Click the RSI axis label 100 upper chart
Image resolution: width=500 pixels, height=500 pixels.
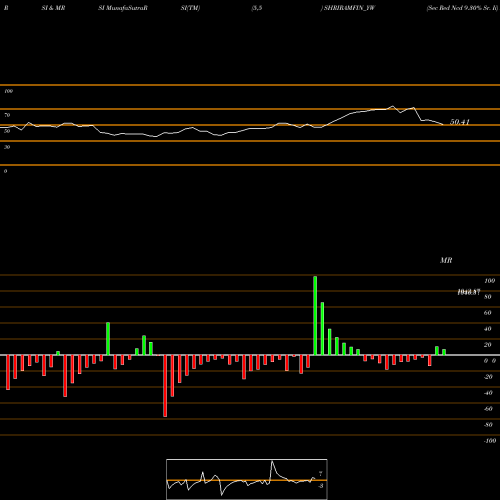pos(8,91)
